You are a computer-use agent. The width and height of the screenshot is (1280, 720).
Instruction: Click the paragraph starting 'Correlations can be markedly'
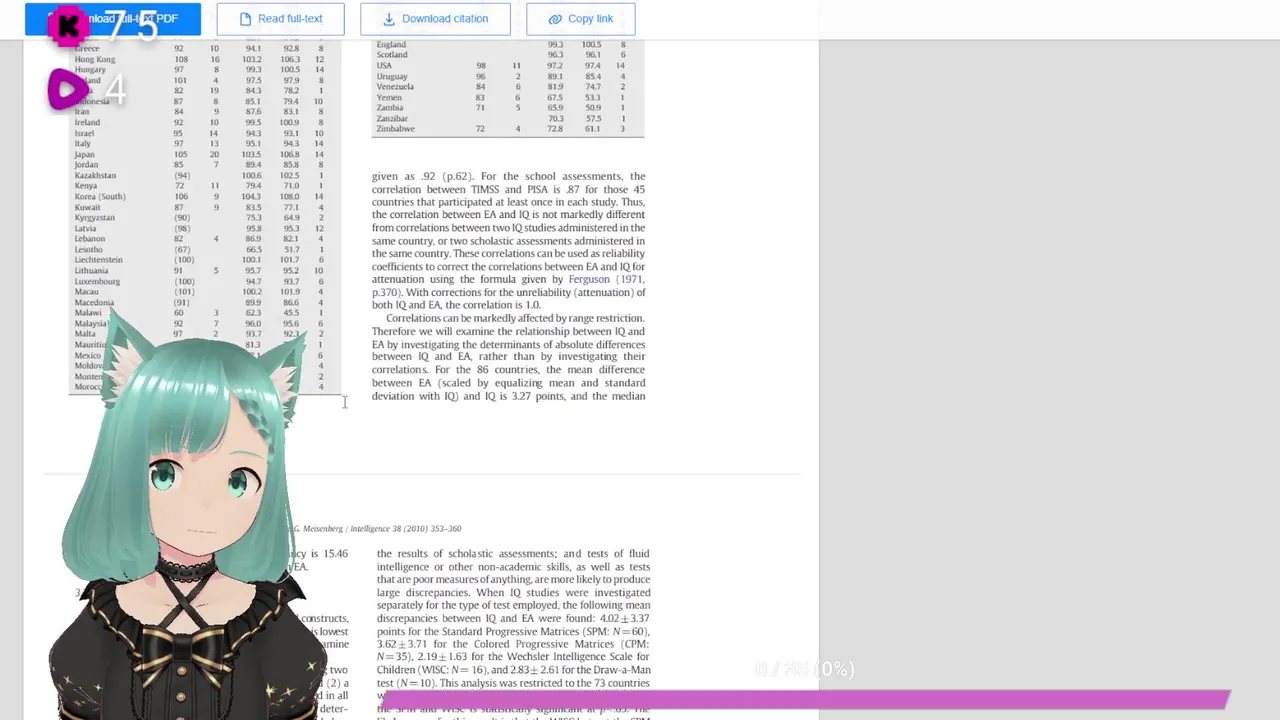[x=509, y=357]
